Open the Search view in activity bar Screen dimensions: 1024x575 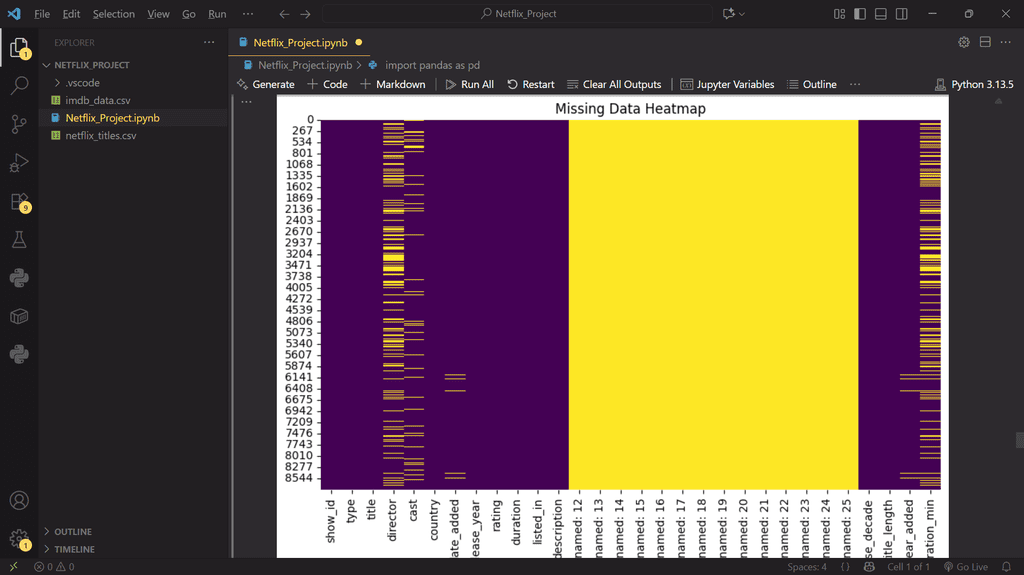(x=19, y=86)
